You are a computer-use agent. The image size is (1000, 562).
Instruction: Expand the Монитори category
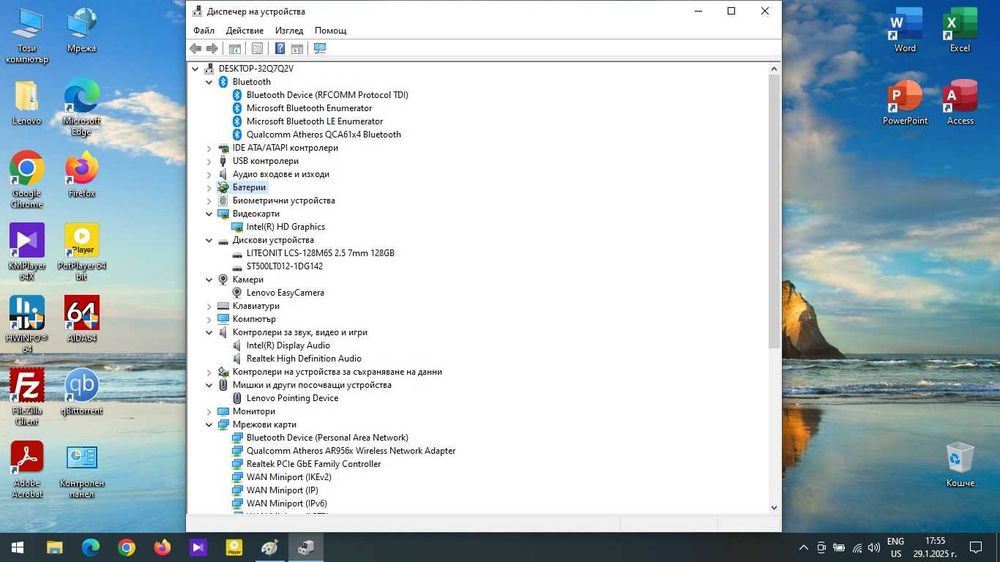pos(209,411)
